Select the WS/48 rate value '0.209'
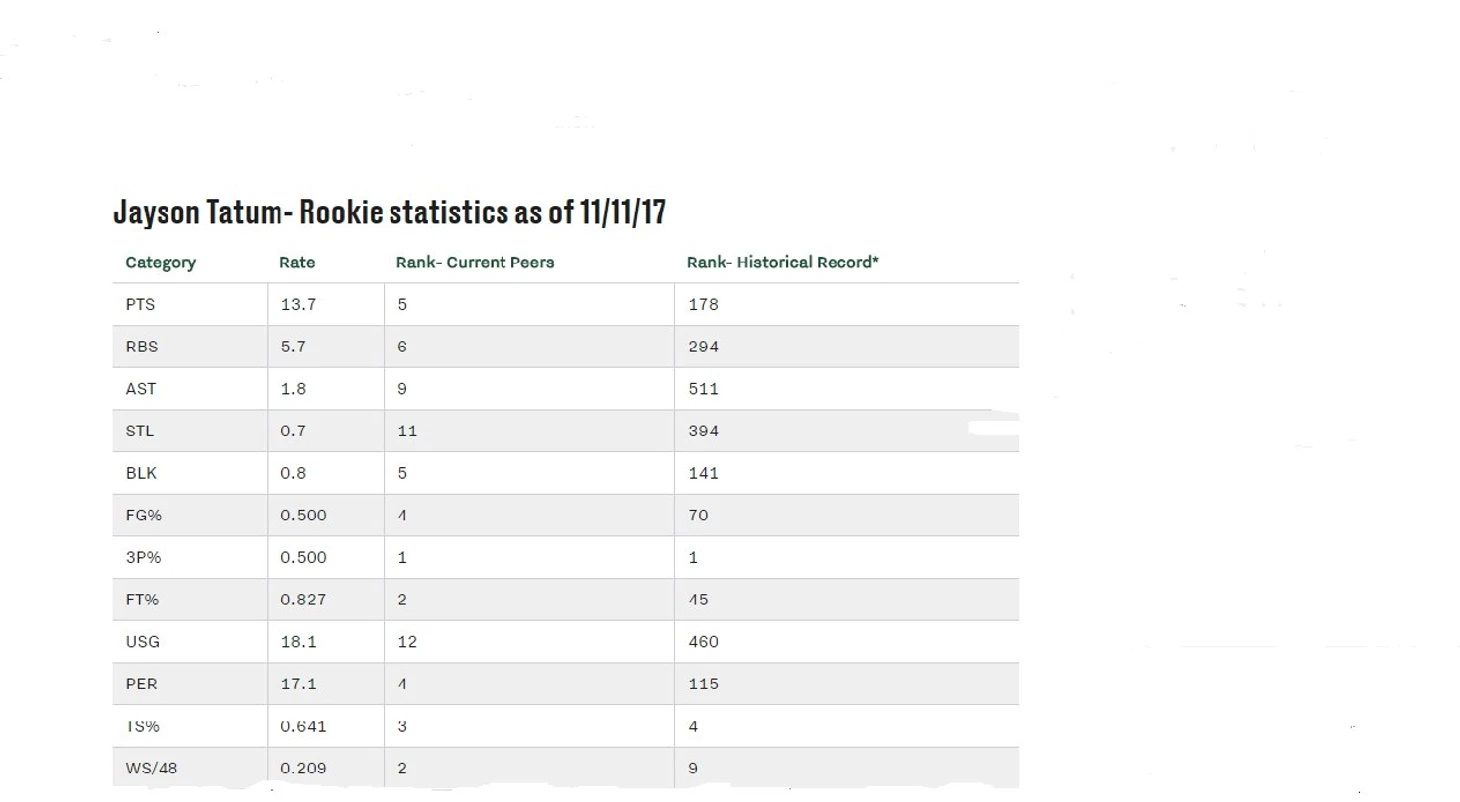Image resolution: width=1460 pixels, height=802 pixels. [x=303, y=768]
